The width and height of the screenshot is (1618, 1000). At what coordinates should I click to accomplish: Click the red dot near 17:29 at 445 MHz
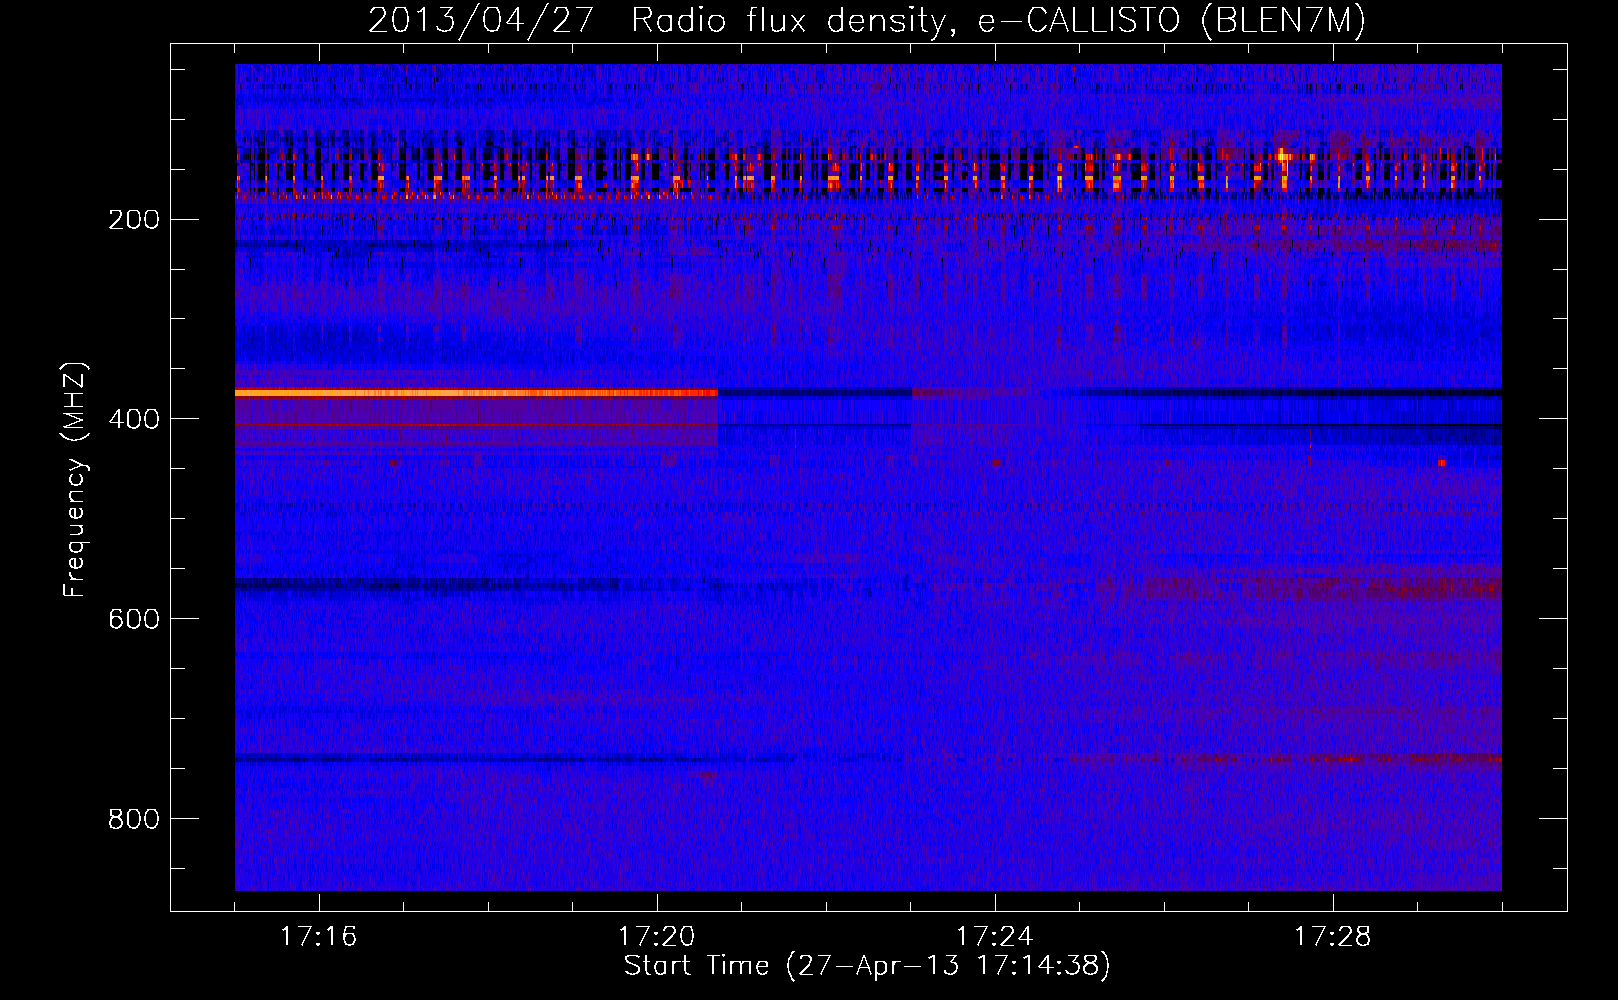(x=1442, y=463)
